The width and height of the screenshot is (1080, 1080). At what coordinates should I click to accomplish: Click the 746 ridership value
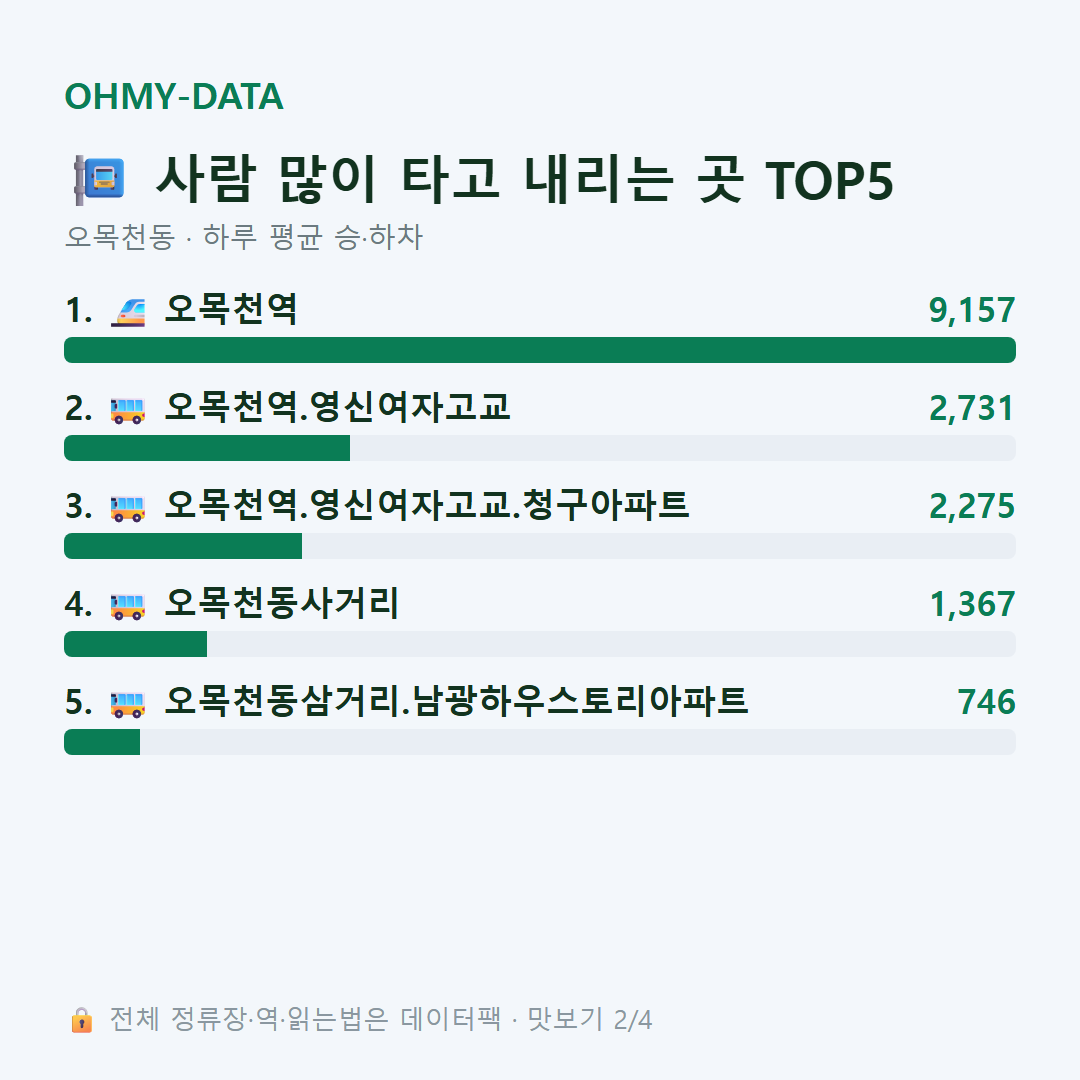pyautogui.click(x=986, y=702)
